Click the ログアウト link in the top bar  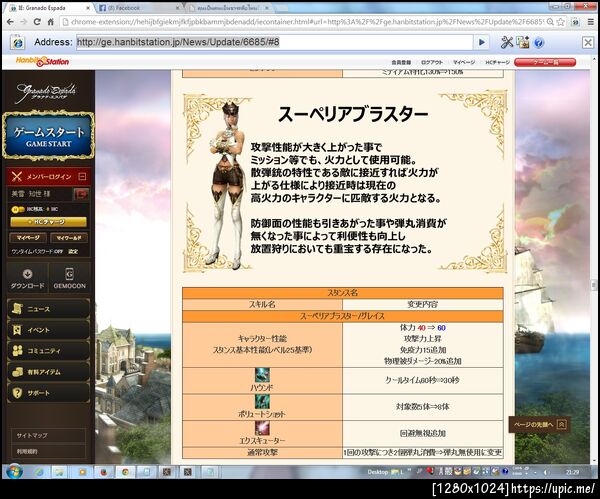(x=432, y=62)
